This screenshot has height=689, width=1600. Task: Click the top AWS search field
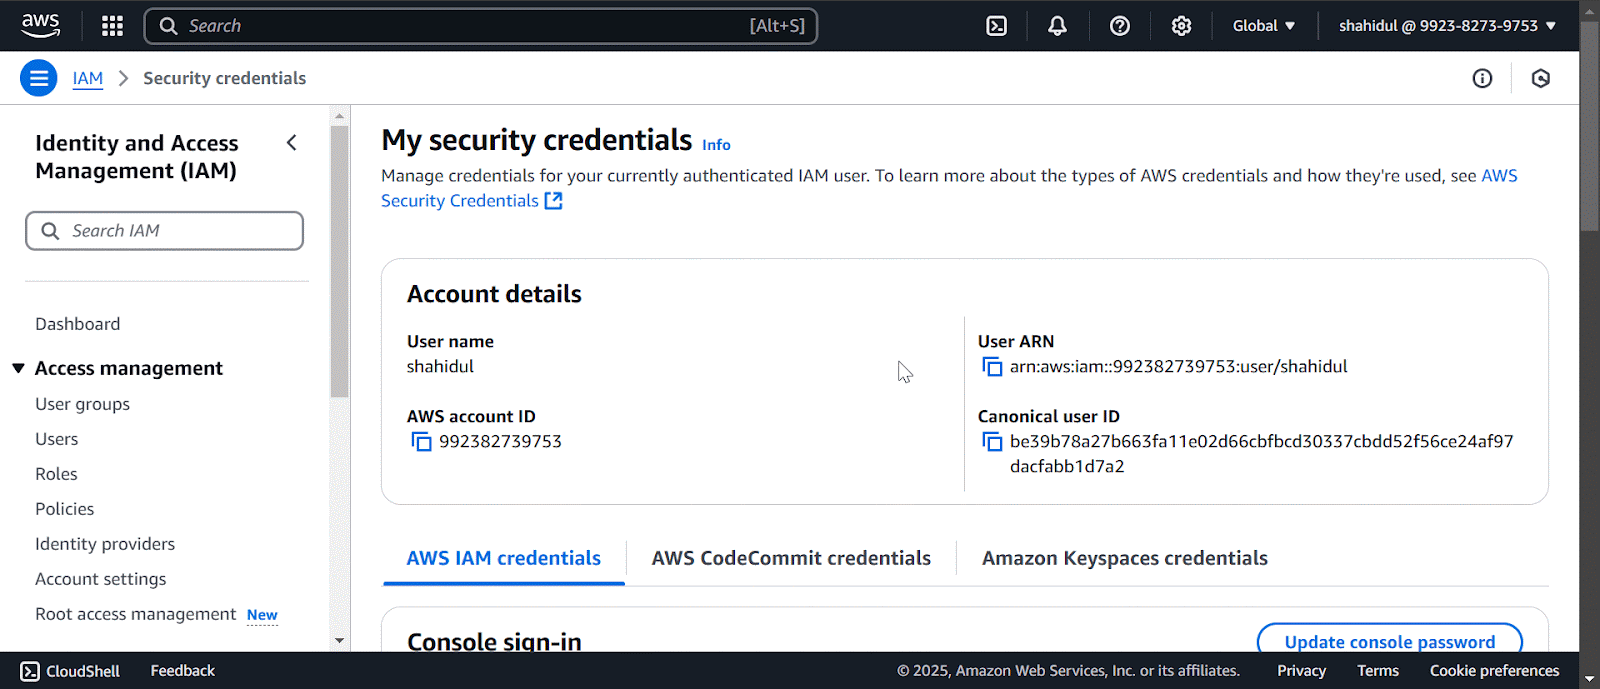[x=481, y=26]
